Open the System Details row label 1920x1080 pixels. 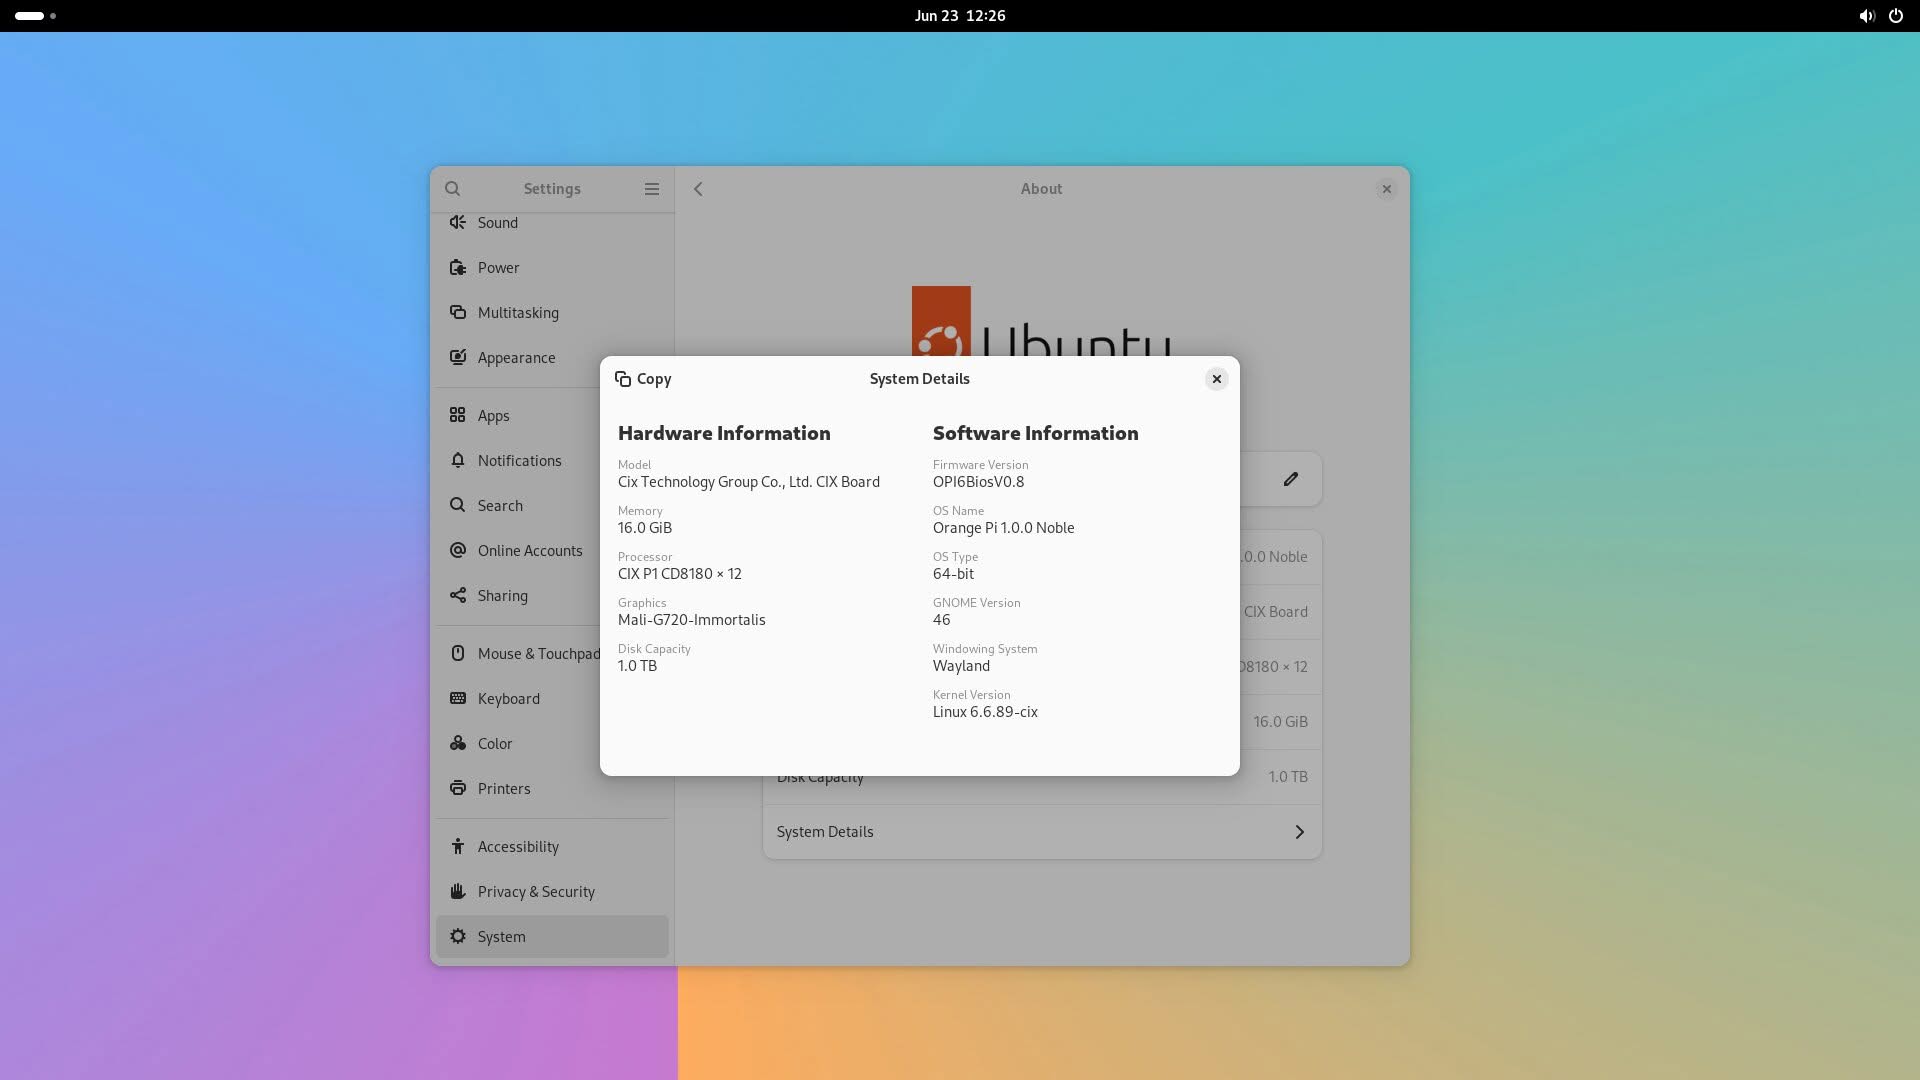click(825, 832)
